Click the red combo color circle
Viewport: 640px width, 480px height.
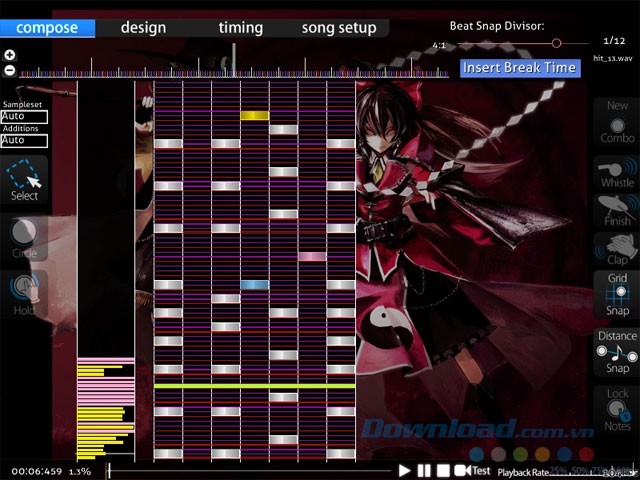tap(587, 454)
